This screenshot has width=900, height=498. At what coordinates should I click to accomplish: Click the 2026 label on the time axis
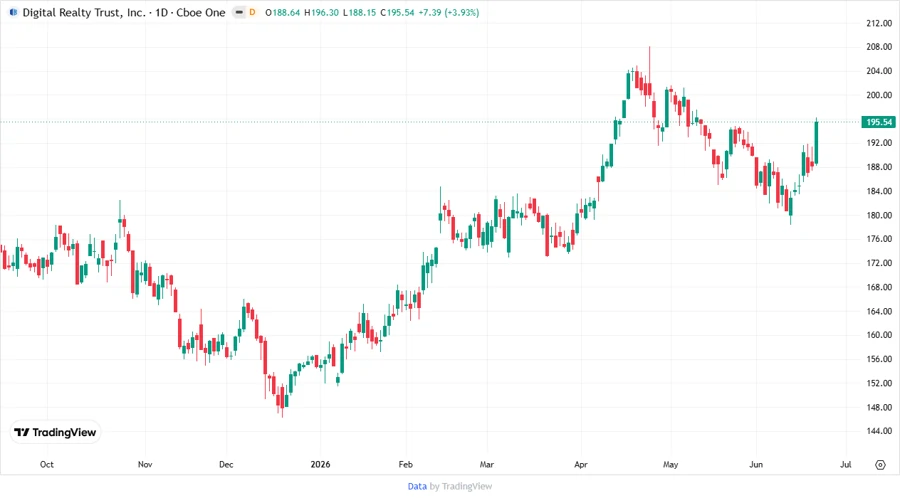click(320, 464)
